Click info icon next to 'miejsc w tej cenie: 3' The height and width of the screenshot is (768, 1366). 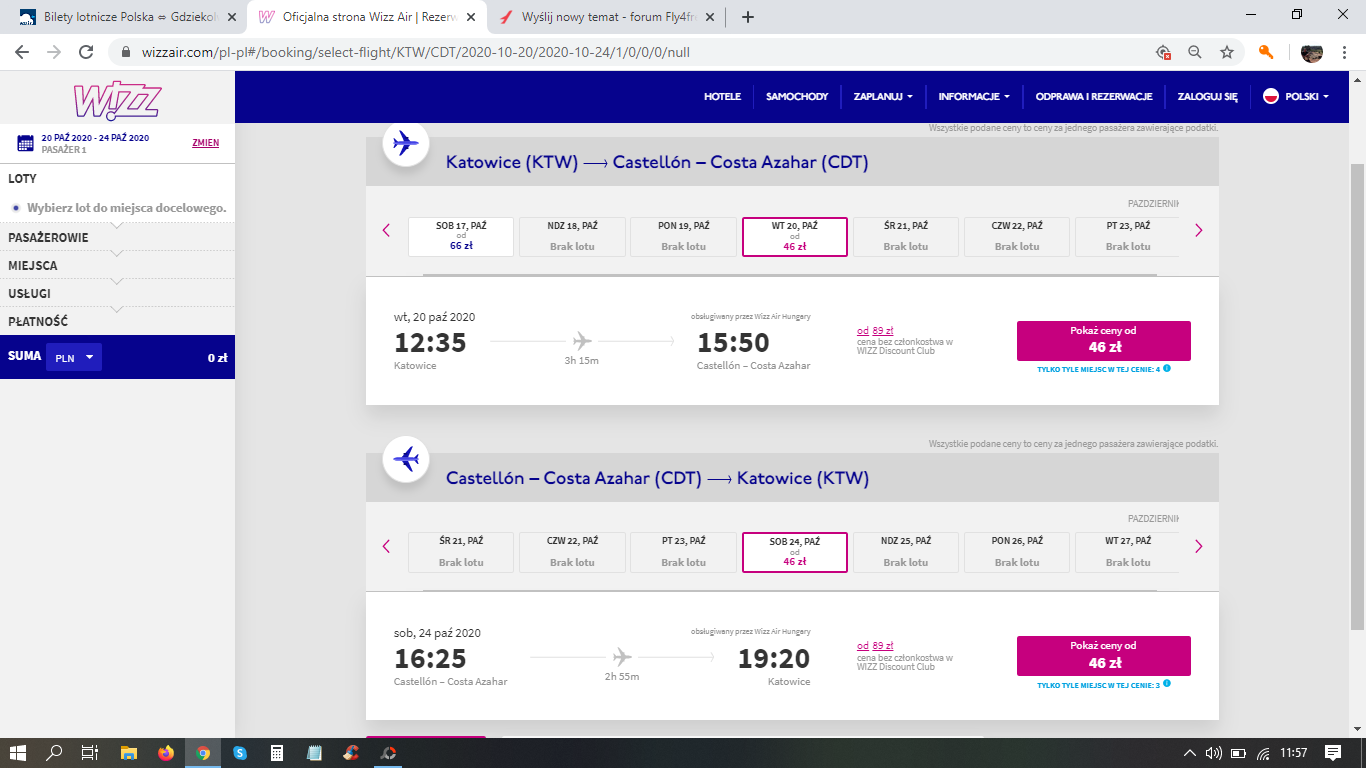[1167, 684]
